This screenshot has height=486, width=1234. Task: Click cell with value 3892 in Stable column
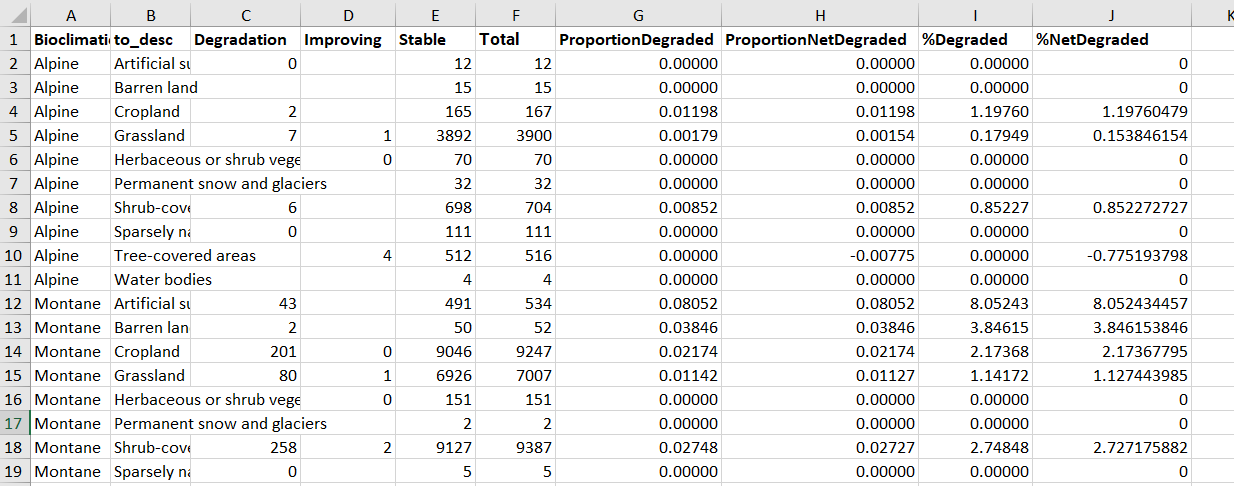tap(436, 135)
